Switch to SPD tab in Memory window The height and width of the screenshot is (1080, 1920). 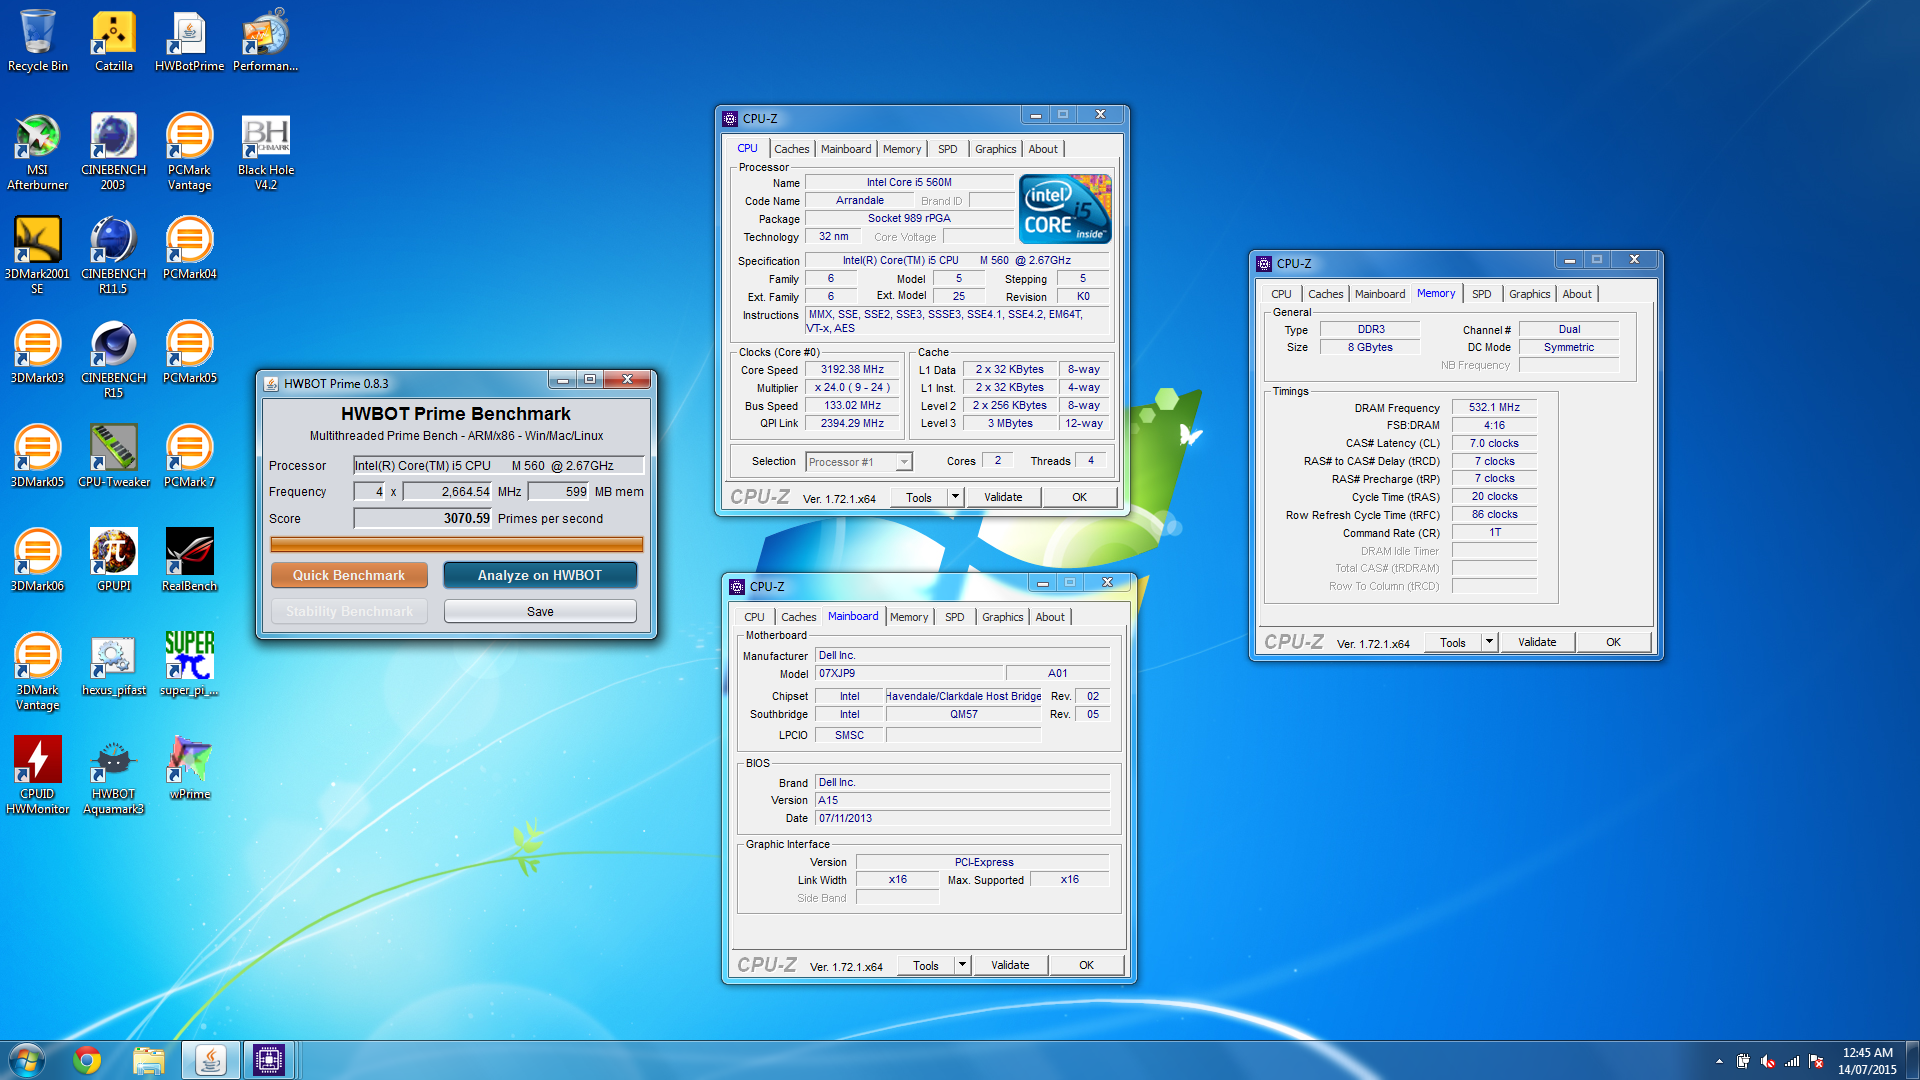coord(1481,294)
